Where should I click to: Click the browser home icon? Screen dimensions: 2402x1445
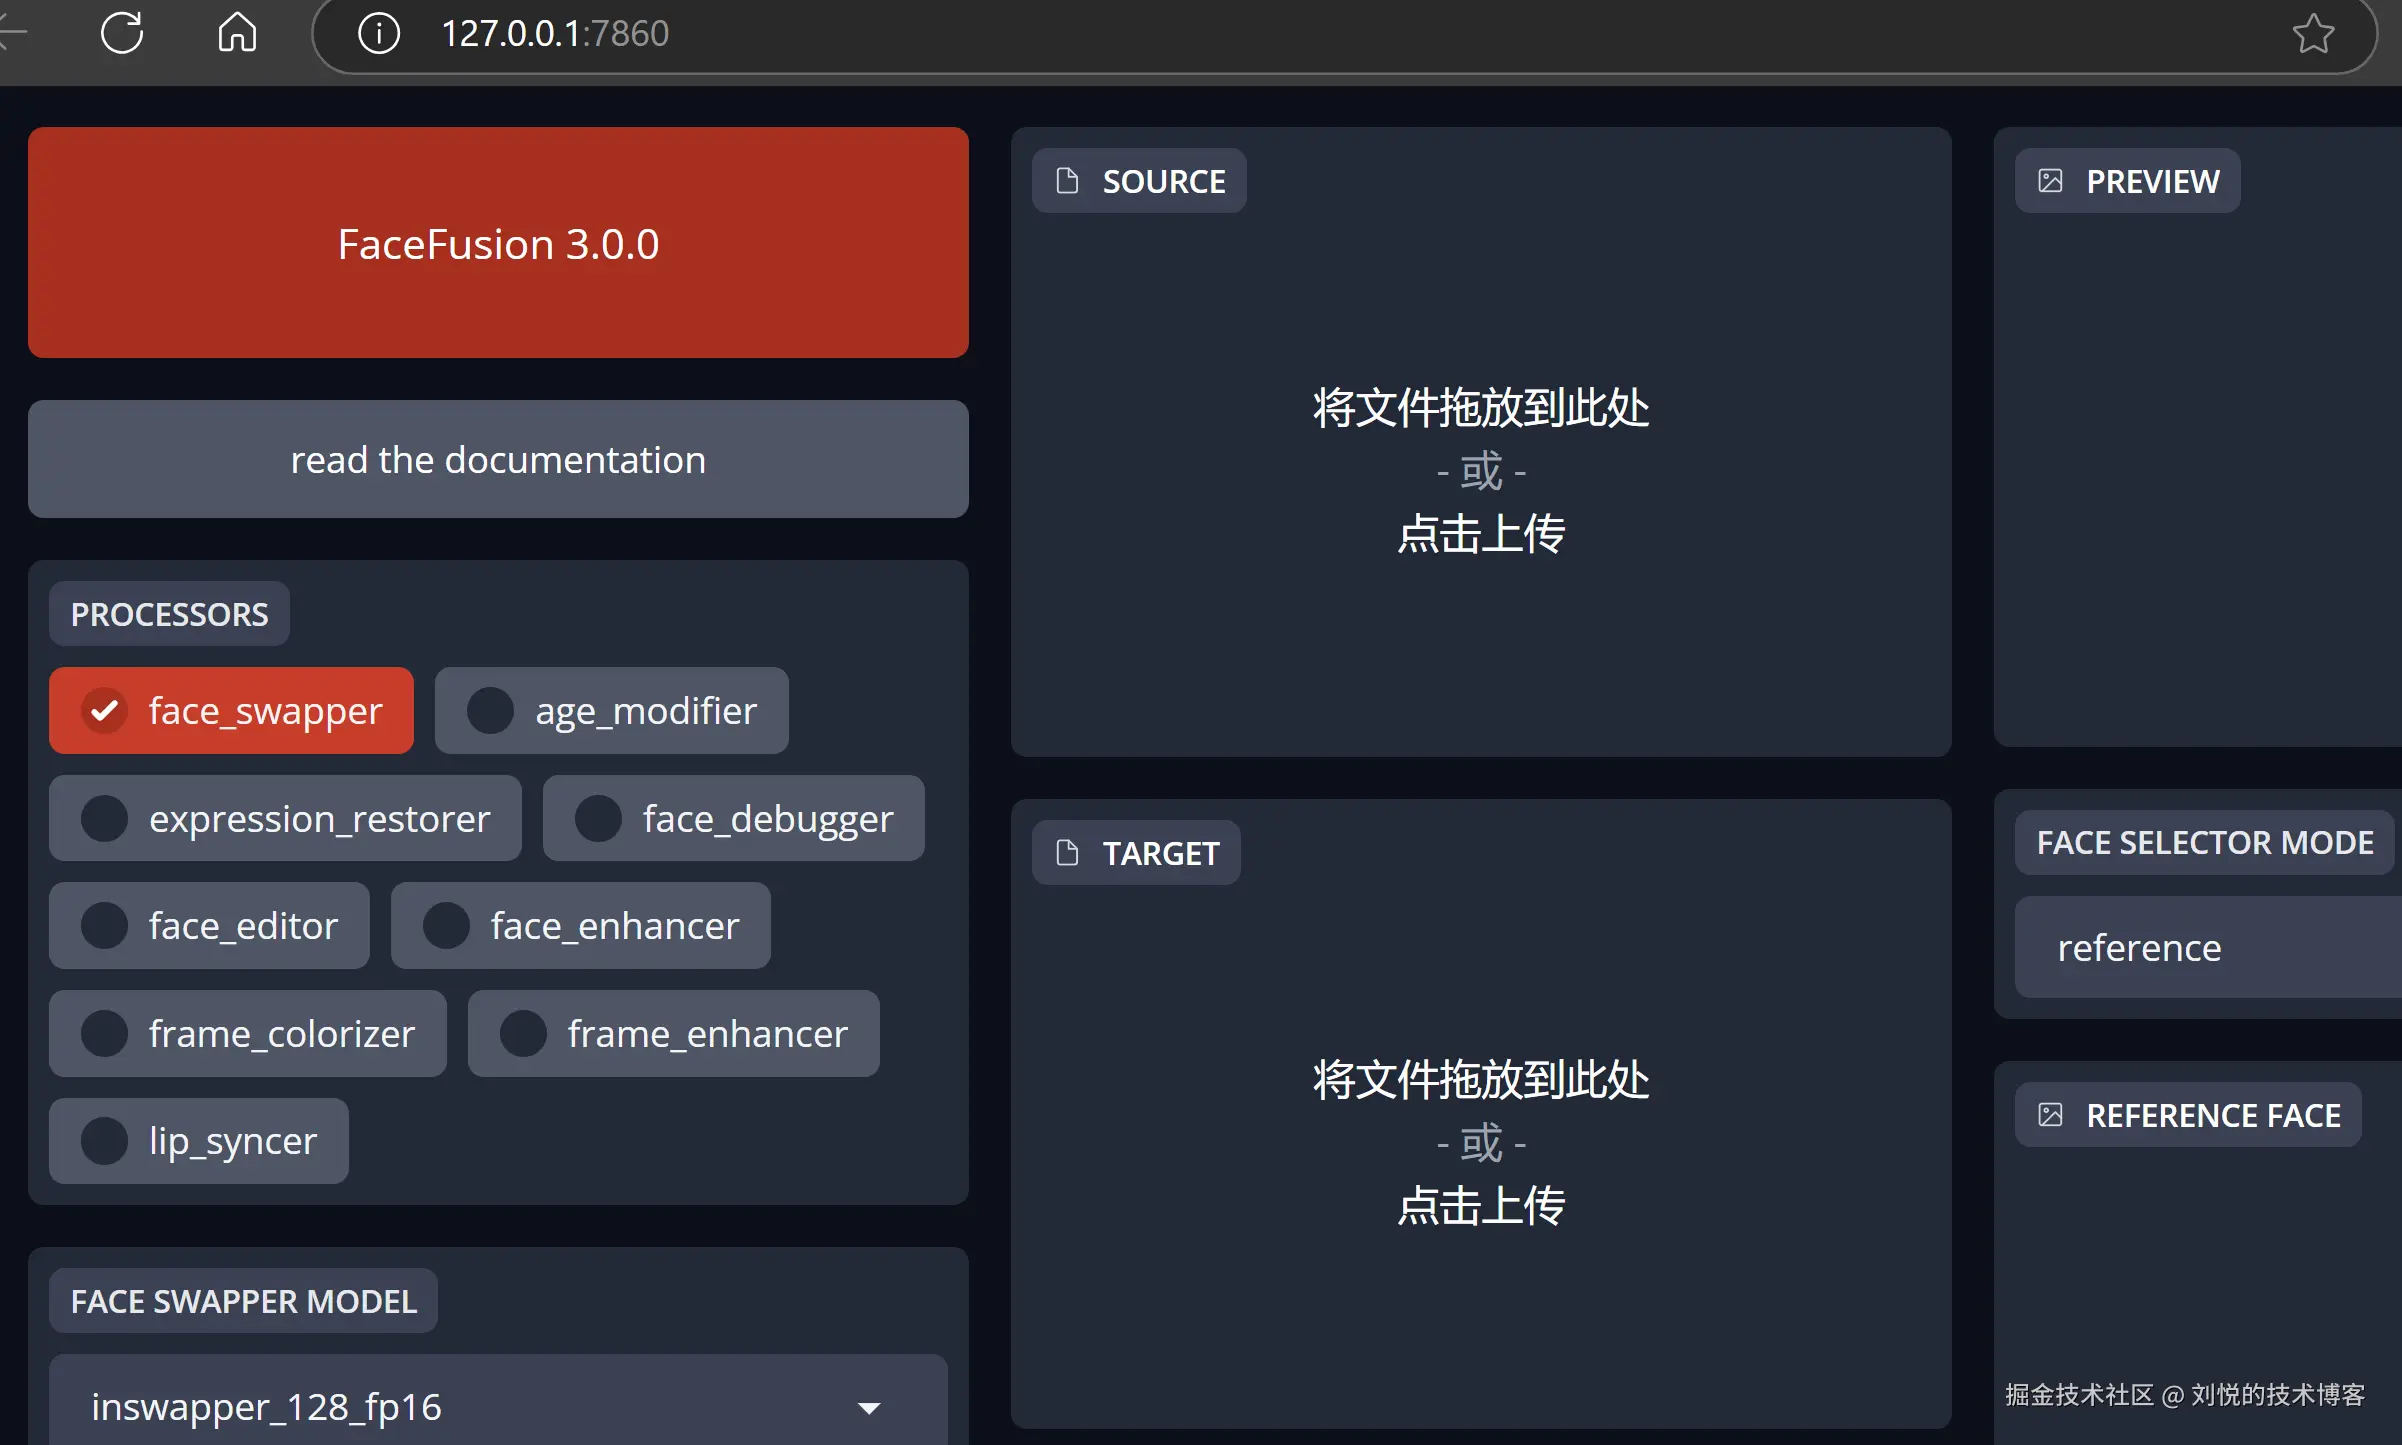point(237,33)
